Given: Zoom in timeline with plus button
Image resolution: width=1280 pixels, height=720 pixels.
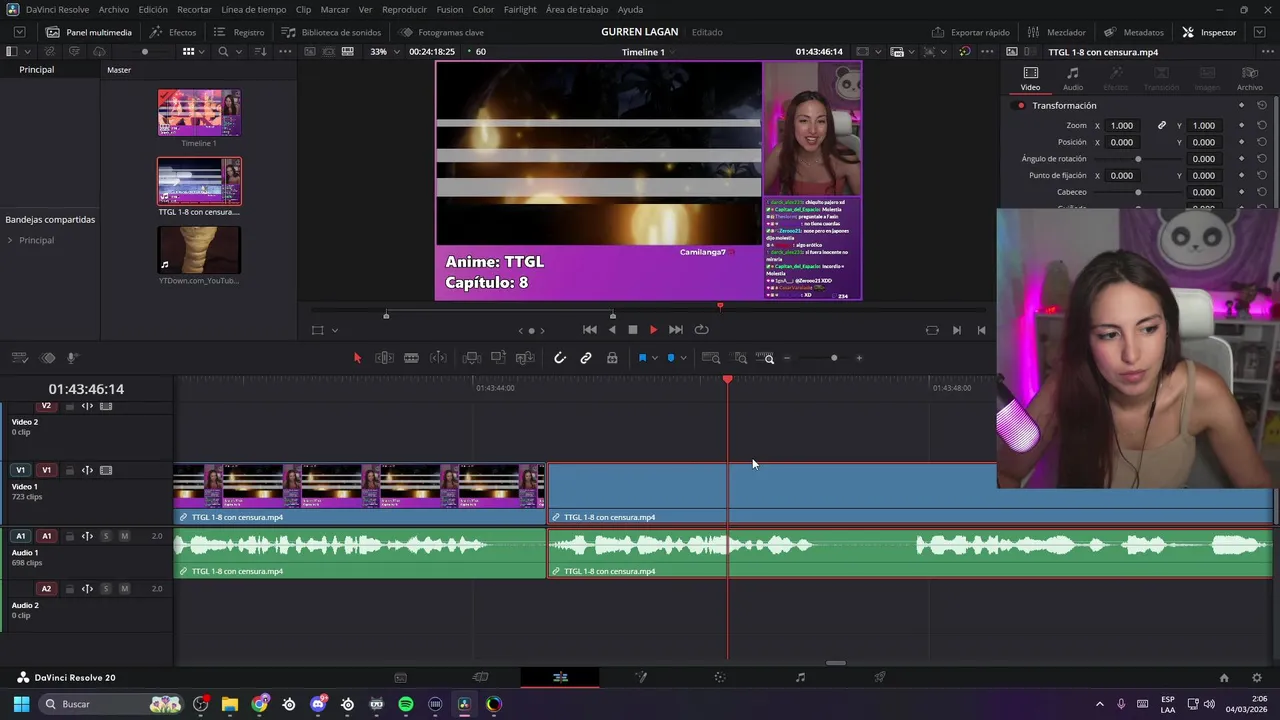Looking at the screenshot, I should tap(858, 358).
